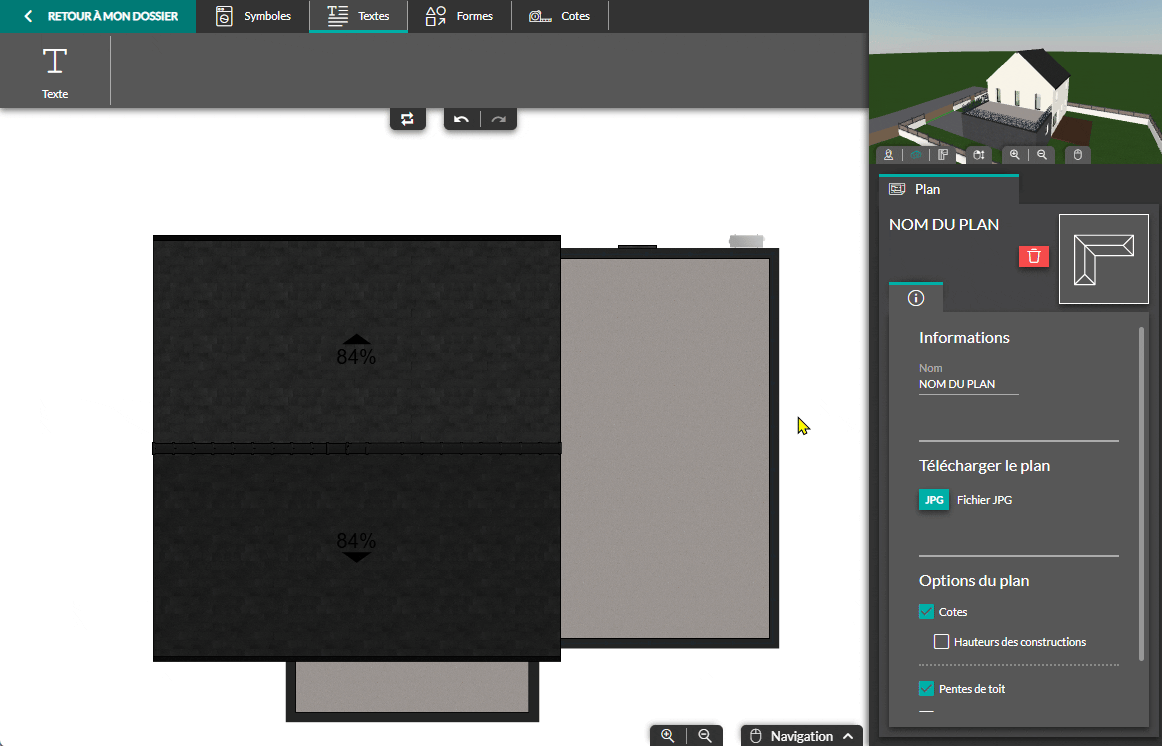Click the plan Nom input field
This screenshot has width=1162, height=746.
[968, 384]
